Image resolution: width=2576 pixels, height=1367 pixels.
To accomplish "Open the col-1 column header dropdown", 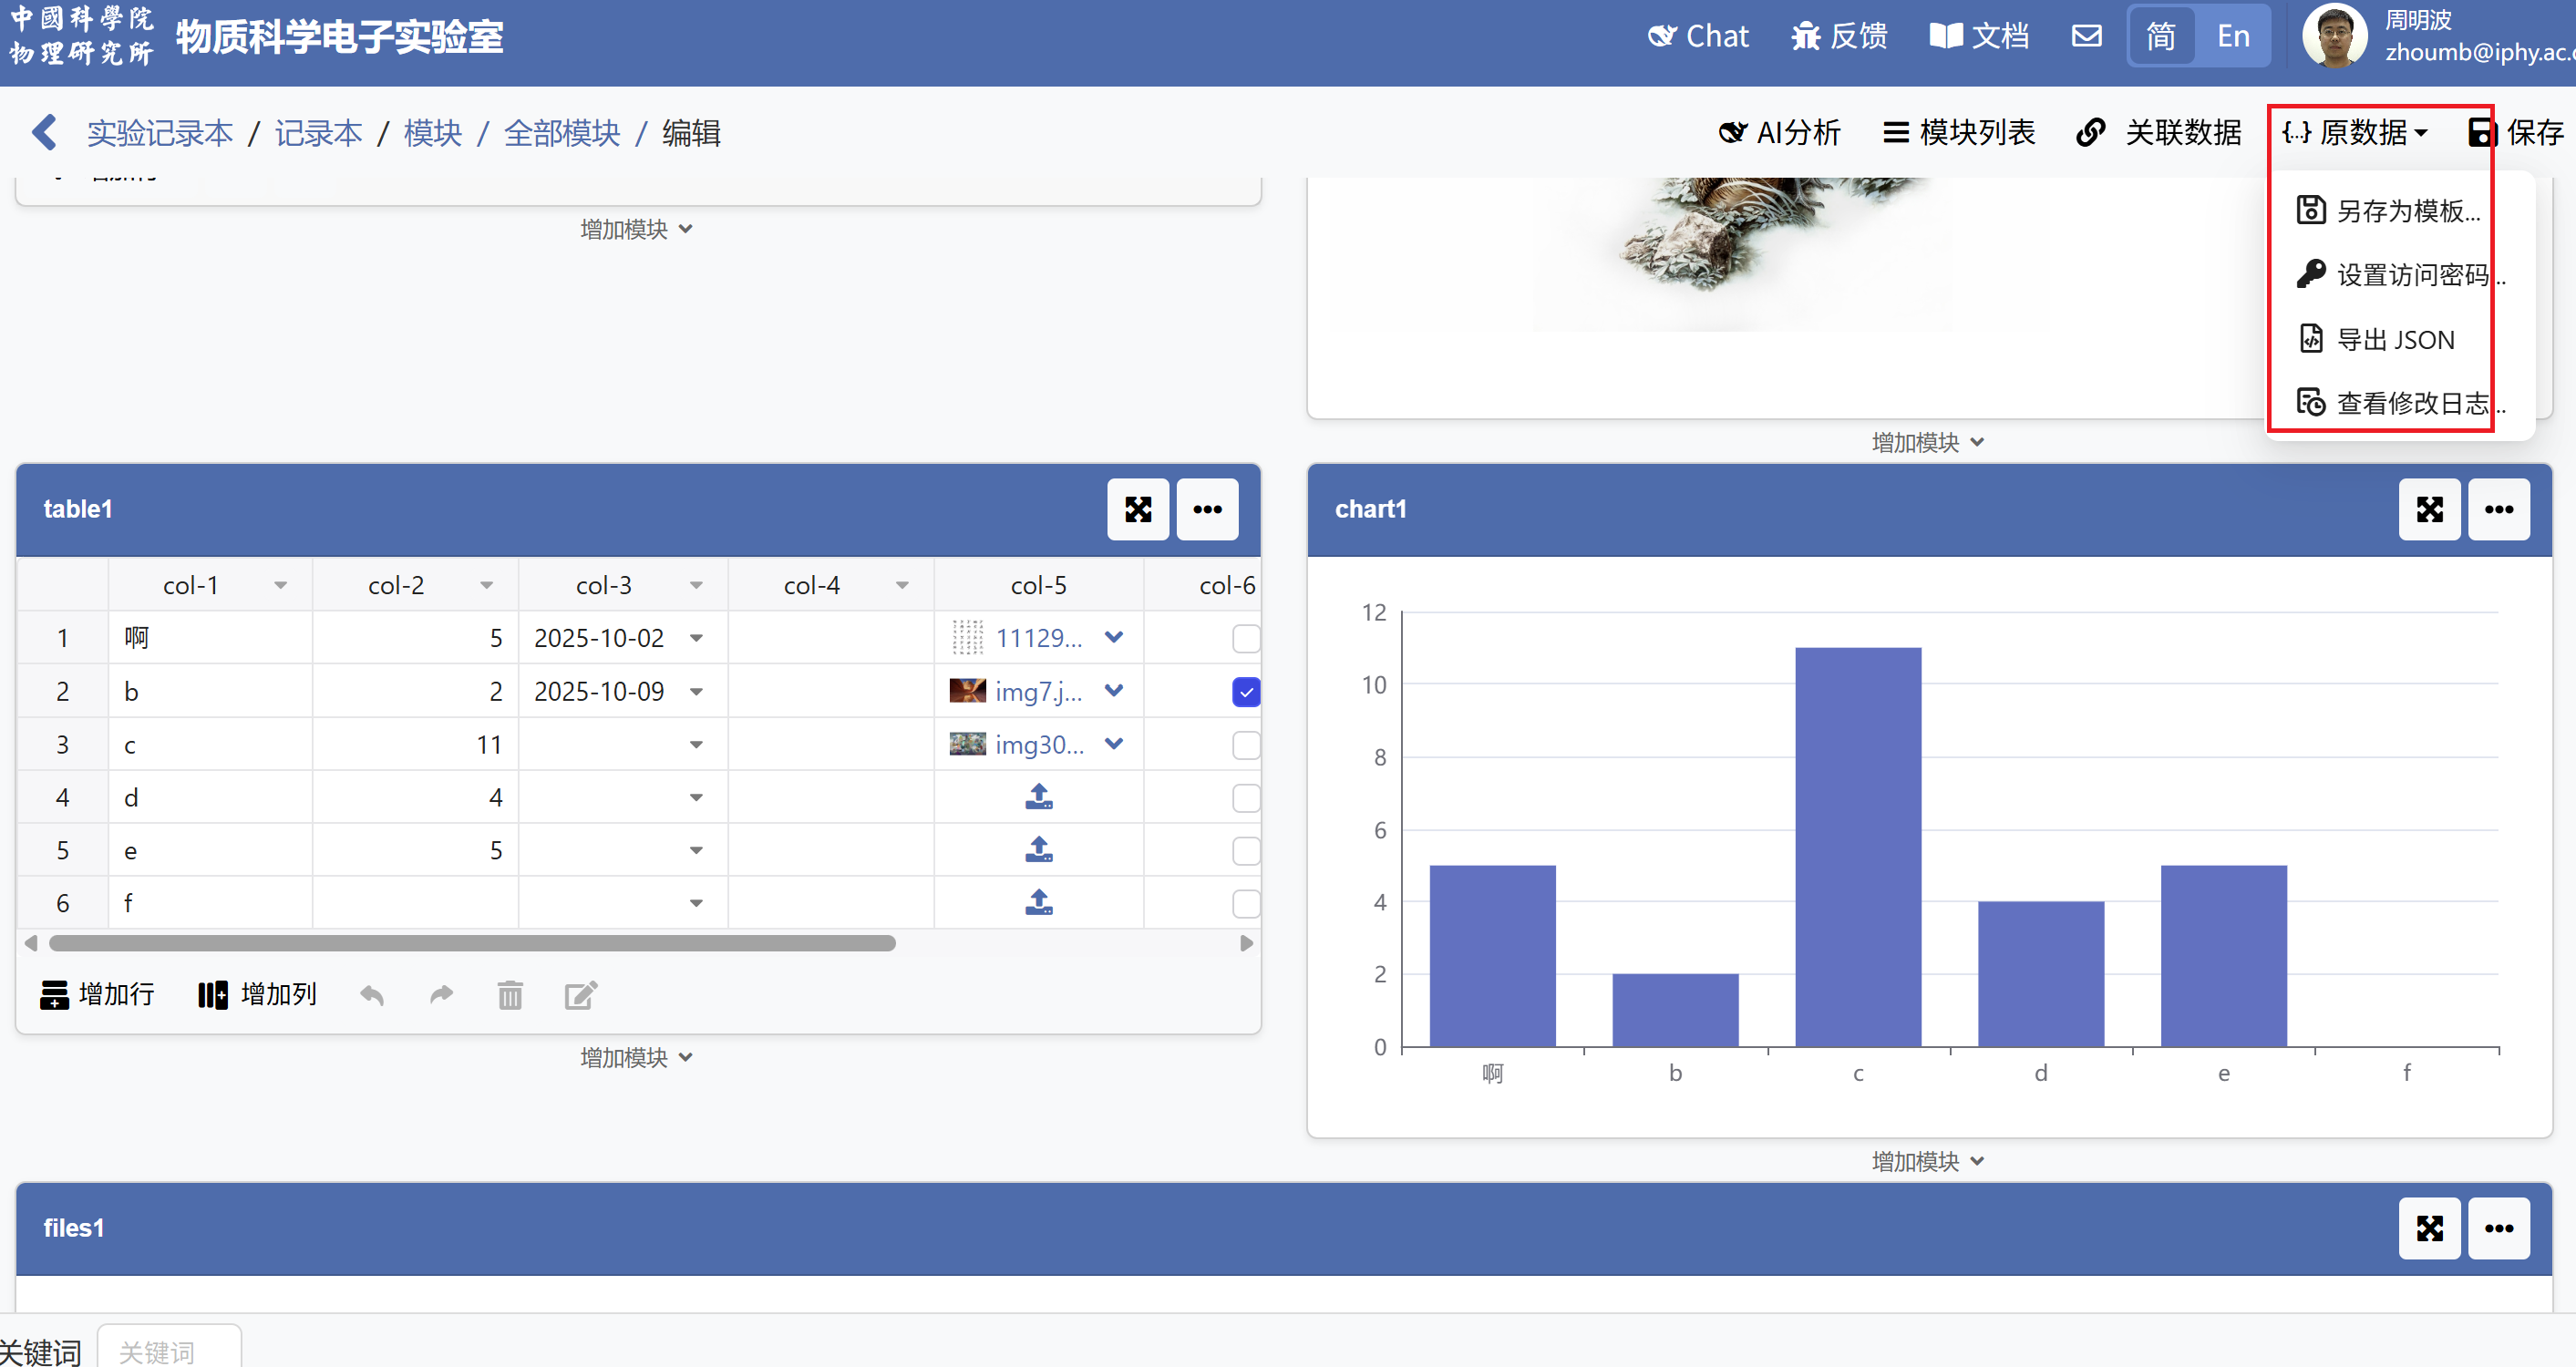I will 281,585.
